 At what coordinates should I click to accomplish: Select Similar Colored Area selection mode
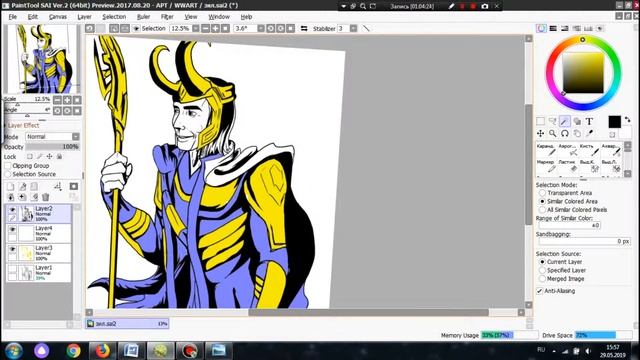pos(542,201)
